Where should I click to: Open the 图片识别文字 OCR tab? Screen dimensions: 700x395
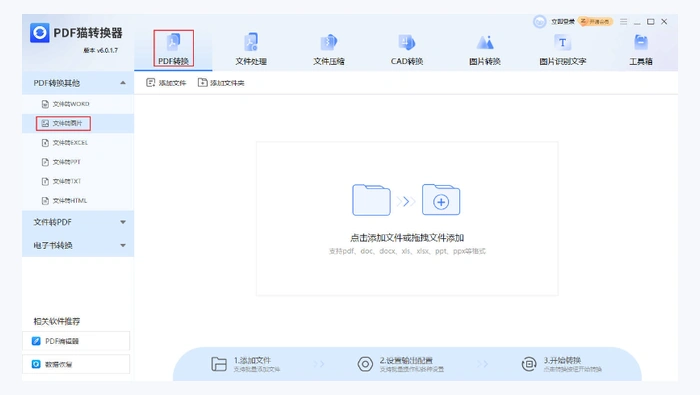point(562,49)
